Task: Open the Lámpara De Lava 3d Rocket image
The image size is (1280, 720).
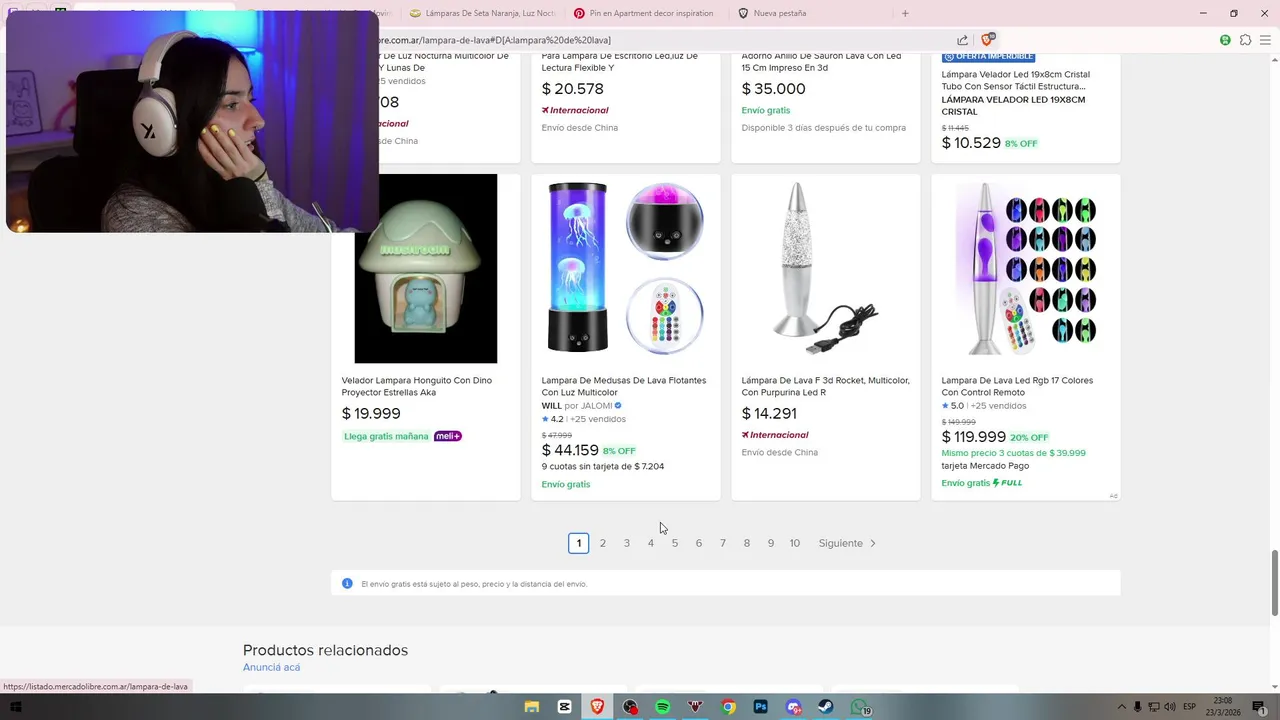Action: pyautogui.click(x=826, y=268)
